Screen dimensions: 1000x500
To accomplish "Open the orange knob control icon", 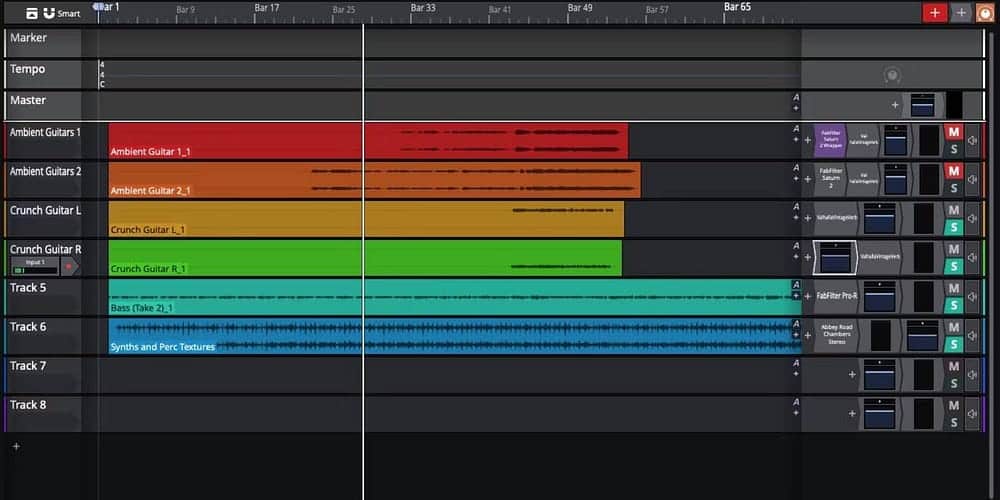I will pos(985,13).
